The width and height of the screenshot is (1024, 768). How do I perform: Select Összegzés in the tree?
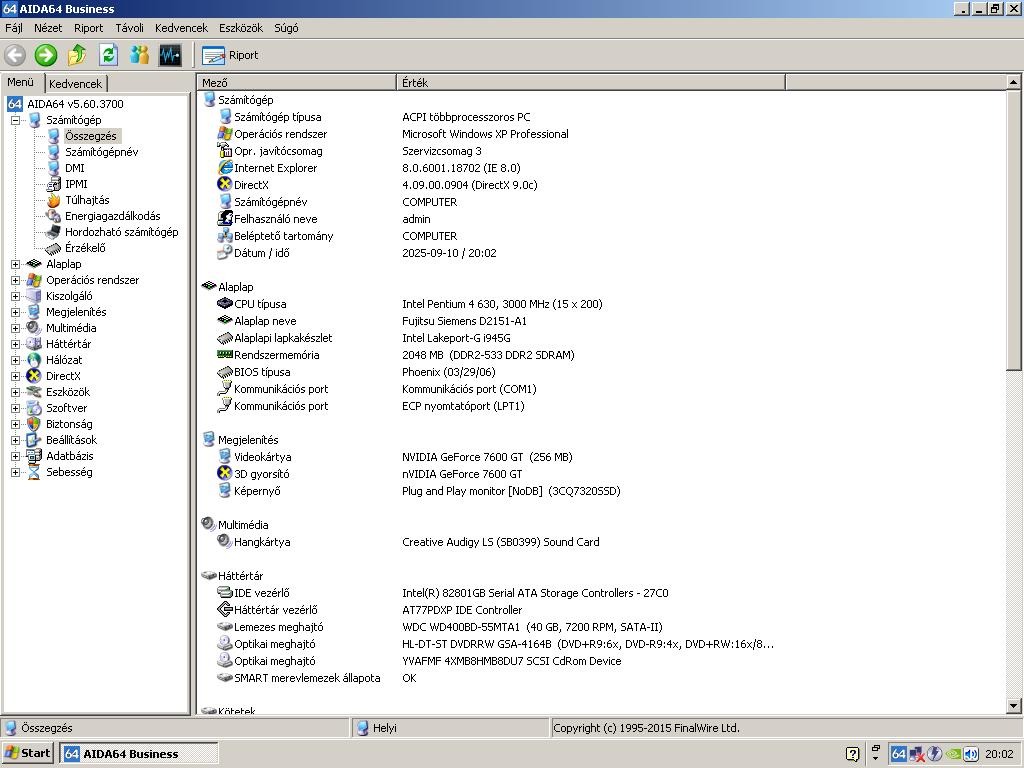[x=91, y=136]
